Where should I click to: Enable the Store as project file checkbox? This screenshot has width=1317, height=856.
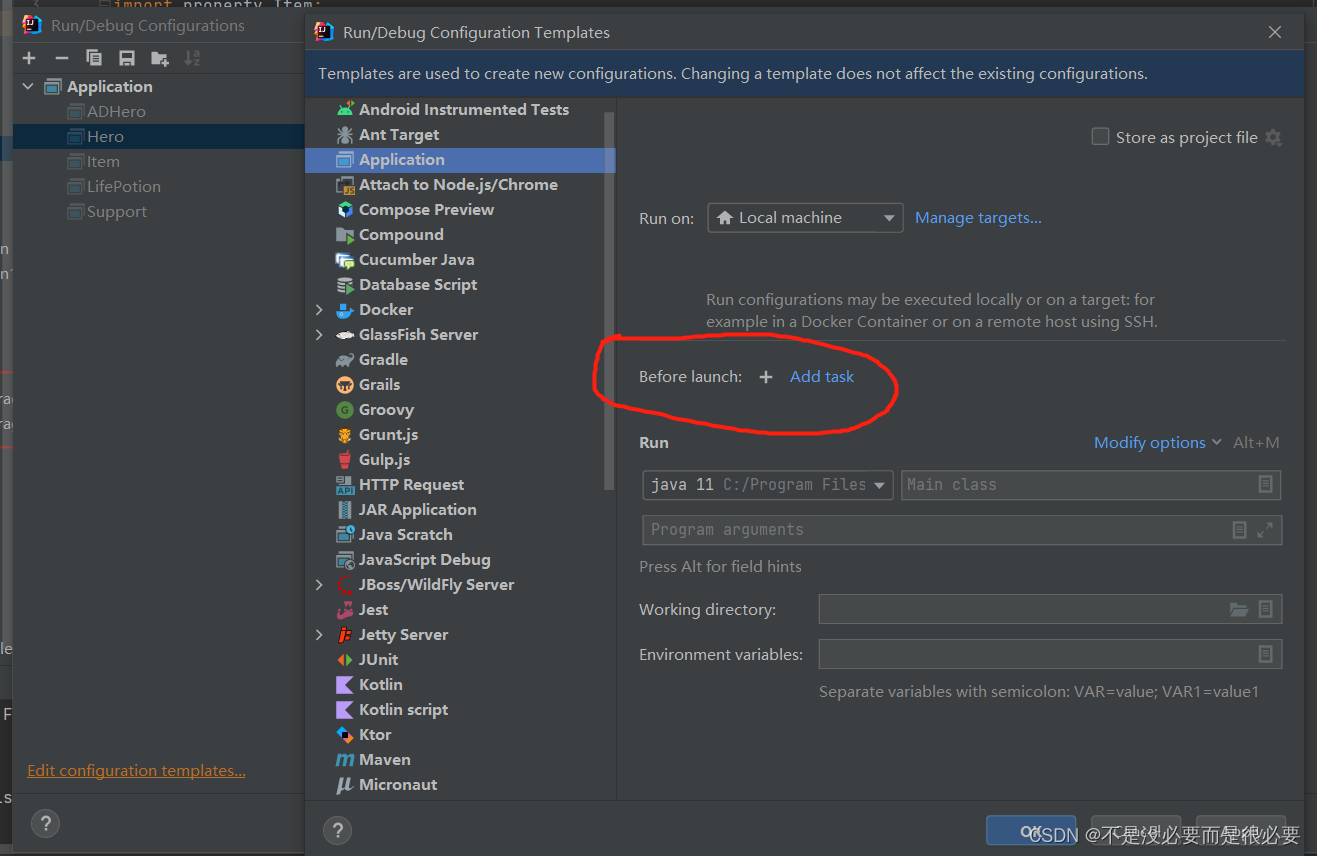click(x=1100, y=137)
